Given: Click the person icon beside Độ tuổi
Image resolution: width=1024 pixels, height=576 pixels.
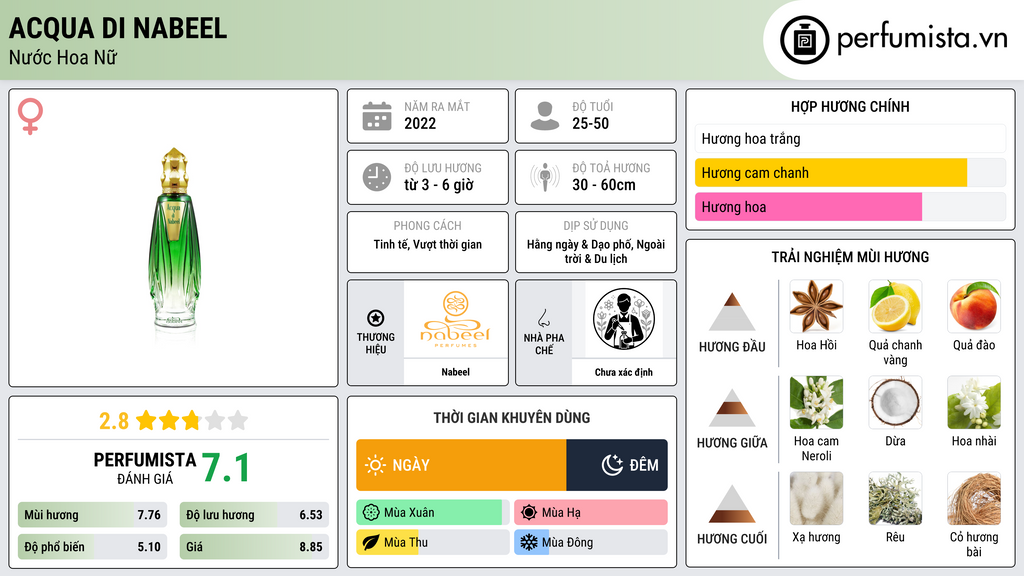Looking at the screenshot, I should pyautogui.click(x=545, y=116).
